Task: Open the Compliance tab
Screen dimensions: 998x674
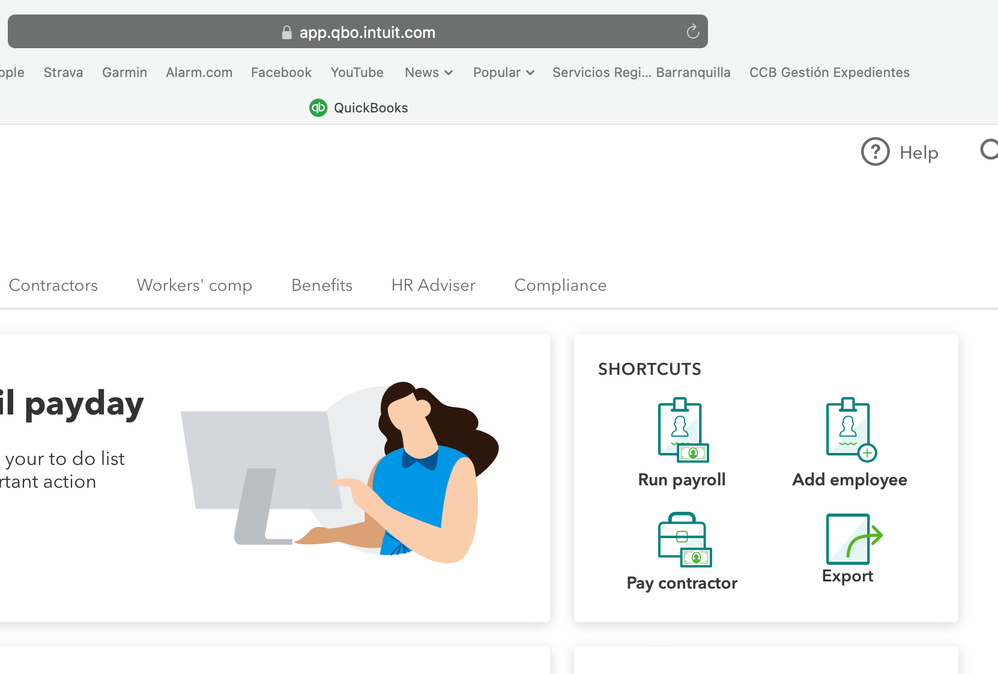Action: (560, 285)
